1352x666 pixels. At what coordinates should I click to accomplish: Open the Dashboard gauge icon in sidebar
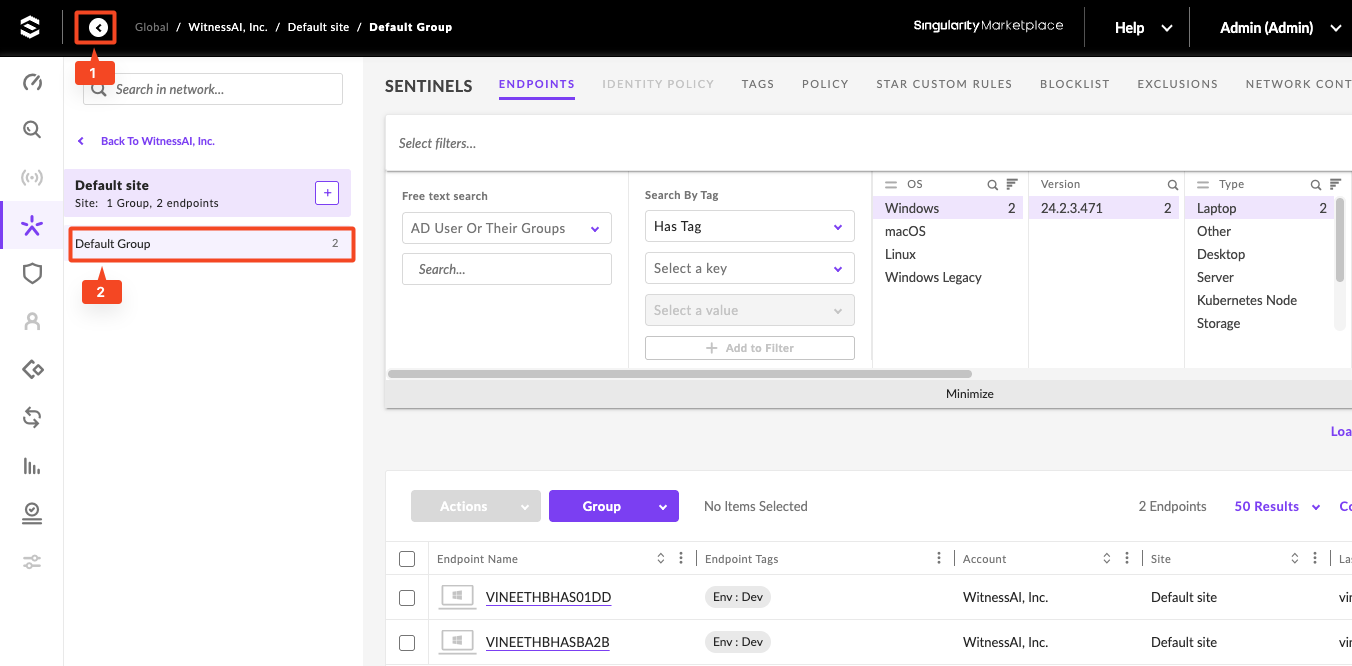pos(32,82)
